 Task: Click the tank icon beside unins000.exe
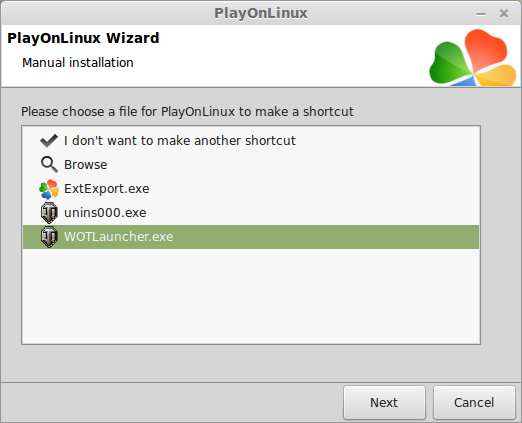pyautogui.click(x=49, y=213)
